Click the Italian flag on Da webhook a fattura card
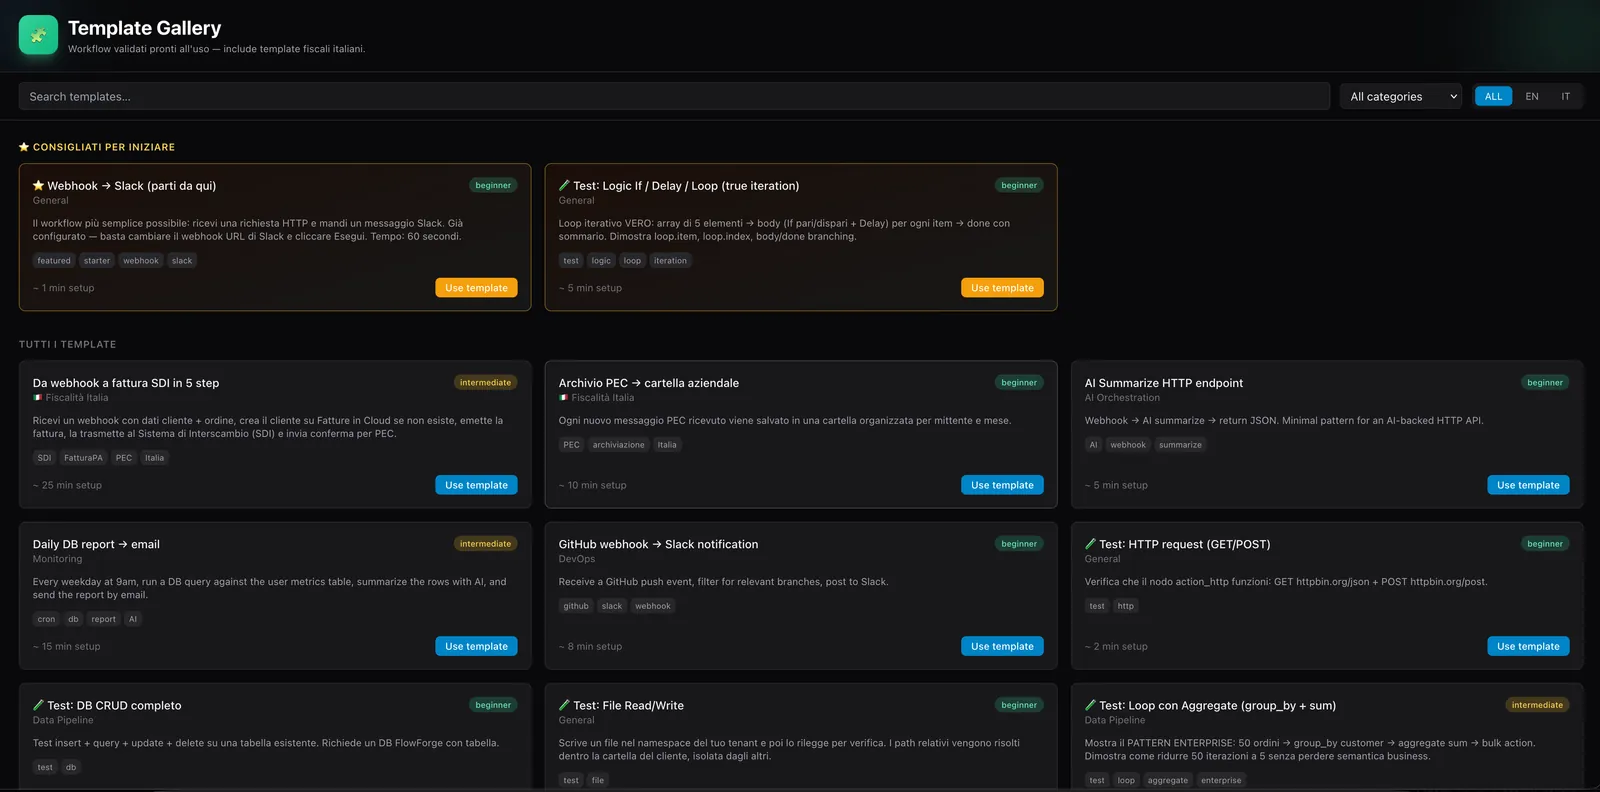1600x792 pixels. point(37,398)
